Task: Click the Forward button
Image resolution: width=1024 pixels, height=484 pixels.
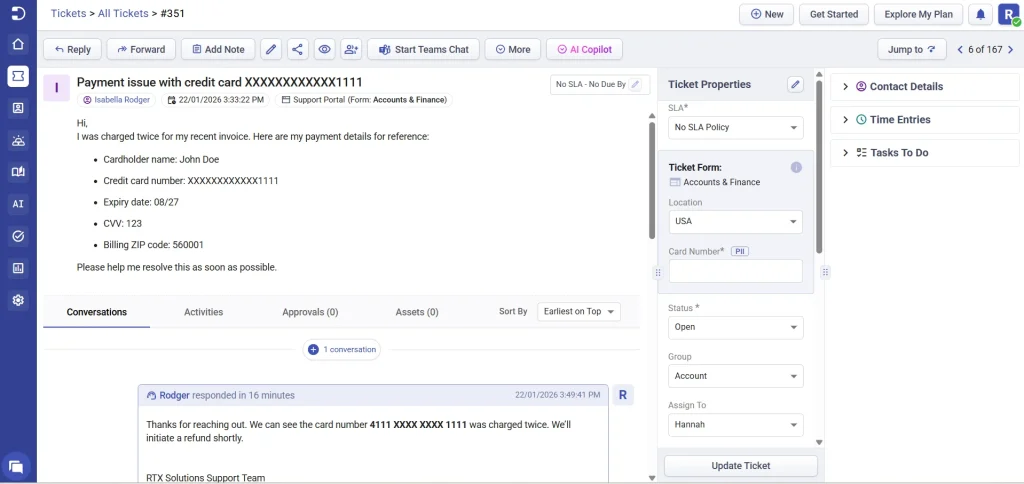Action: [x=141, y=49]
